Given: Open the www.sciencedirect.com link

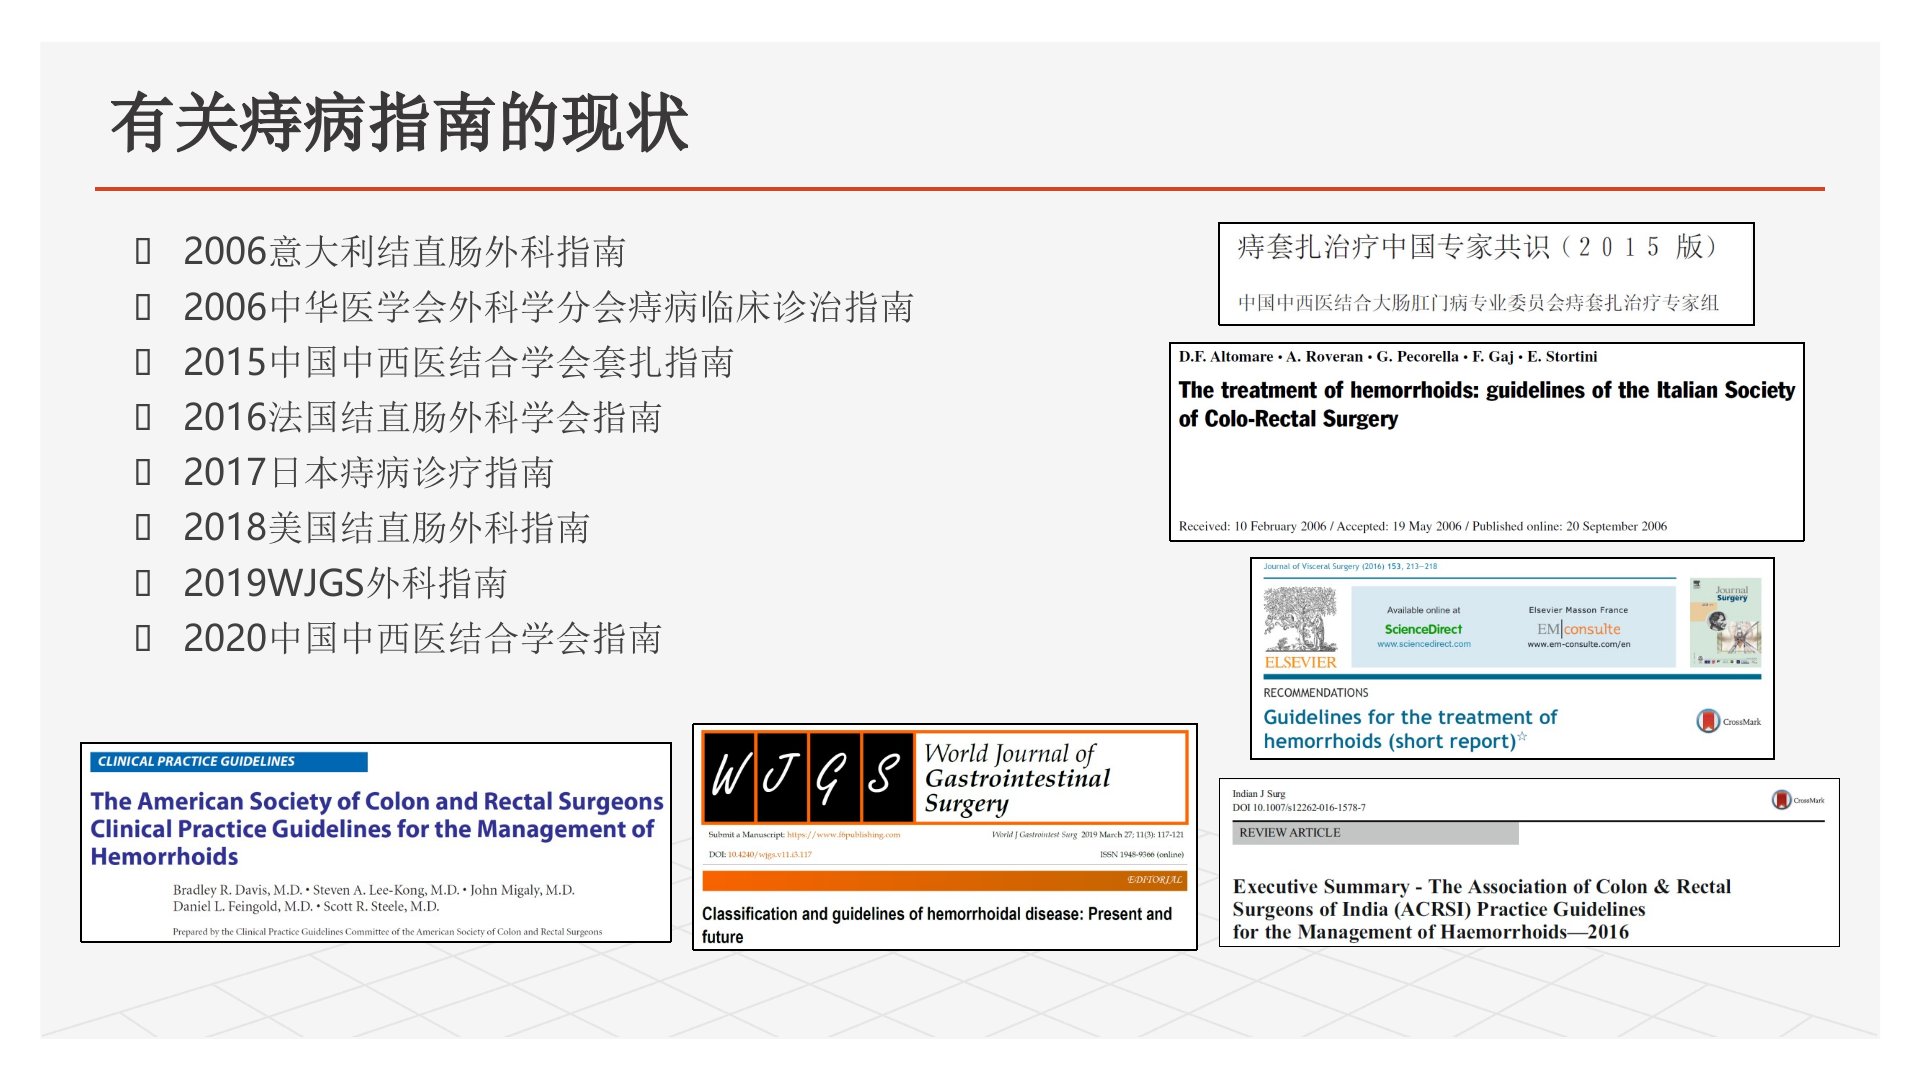Looking at the screenshot, I should point(1423,645).
